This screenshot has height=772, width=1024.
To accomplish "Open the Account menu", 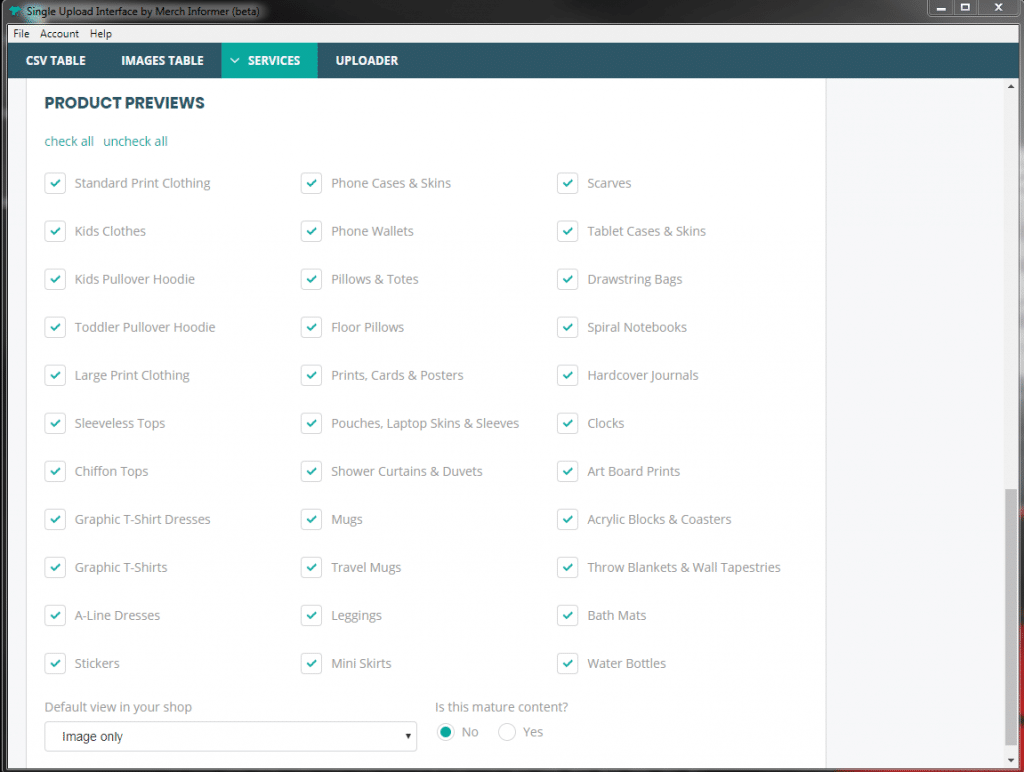I will pyautogui.click(x=59, y=33).
